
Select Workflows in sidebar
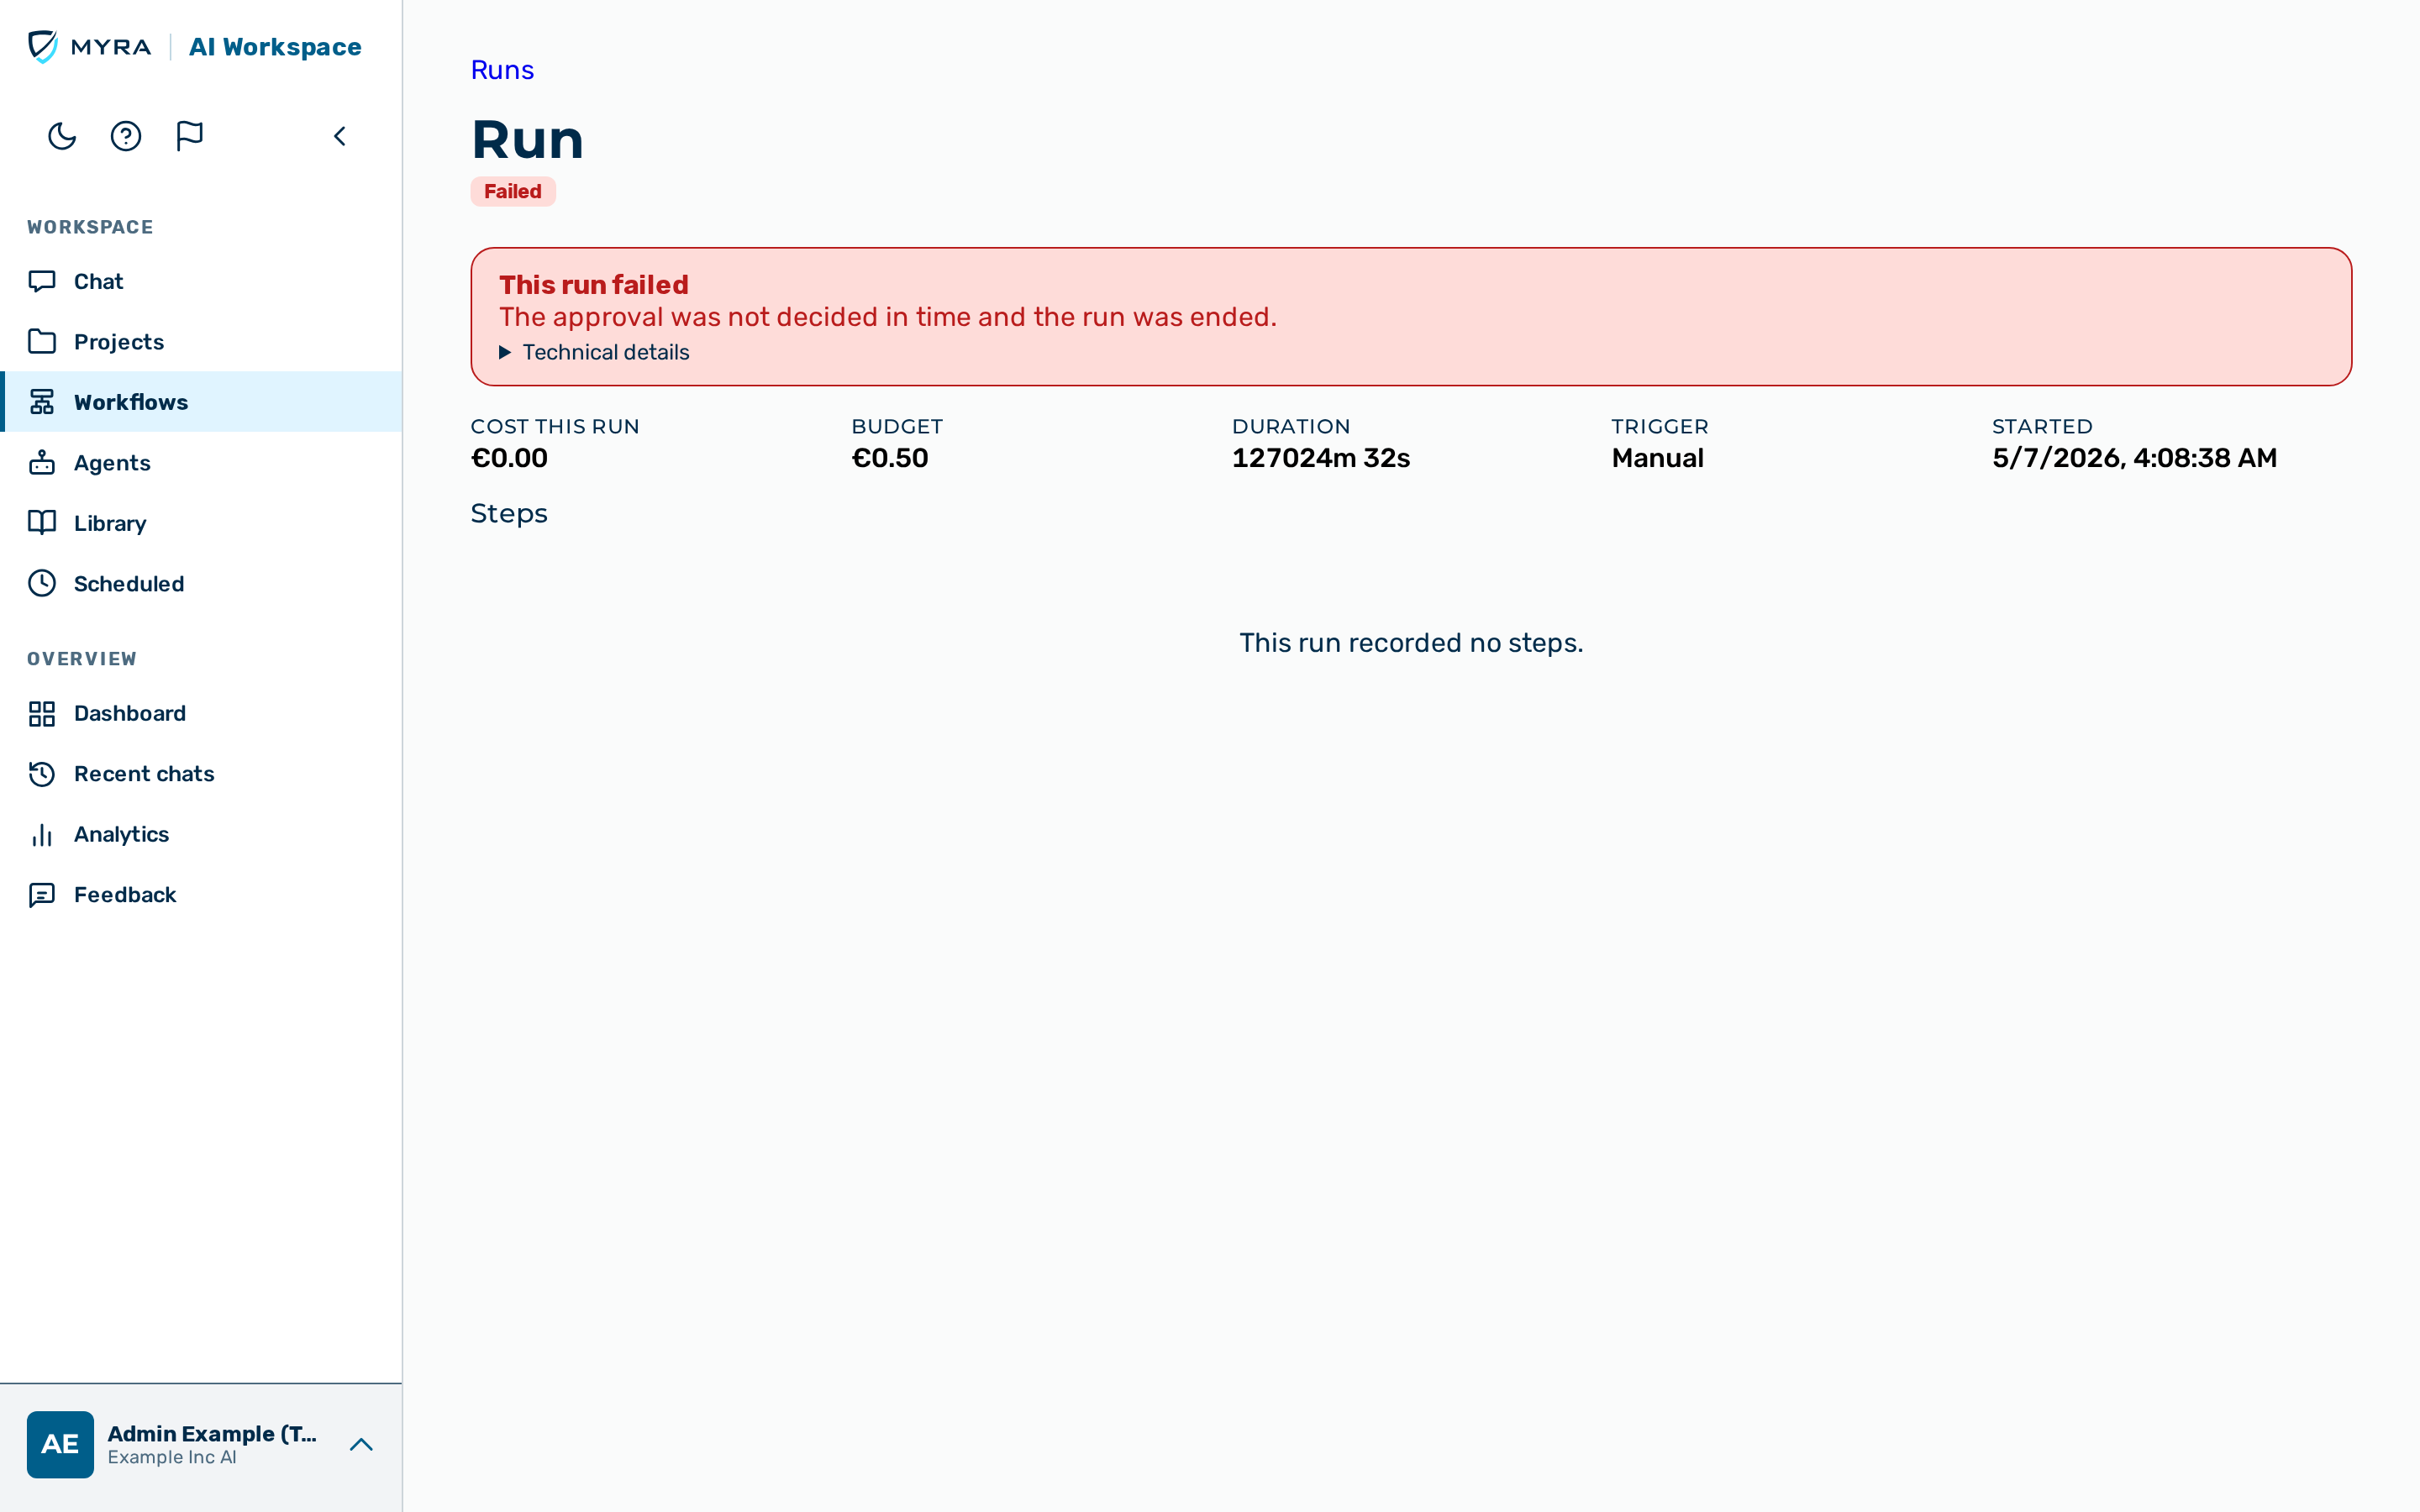coord(202,402)
